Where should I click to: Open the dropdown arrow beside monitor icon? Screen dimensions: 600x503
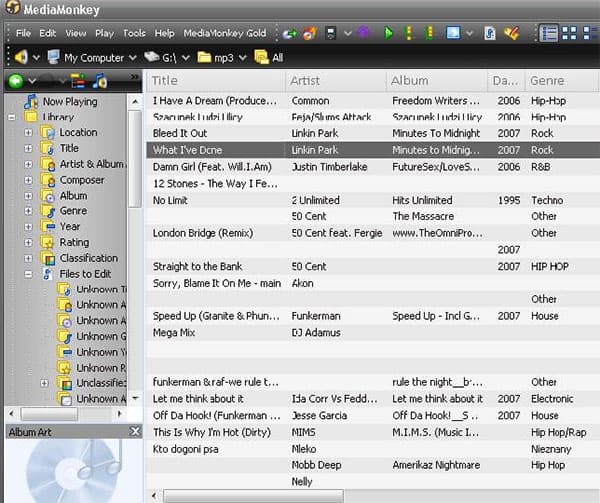470,34
